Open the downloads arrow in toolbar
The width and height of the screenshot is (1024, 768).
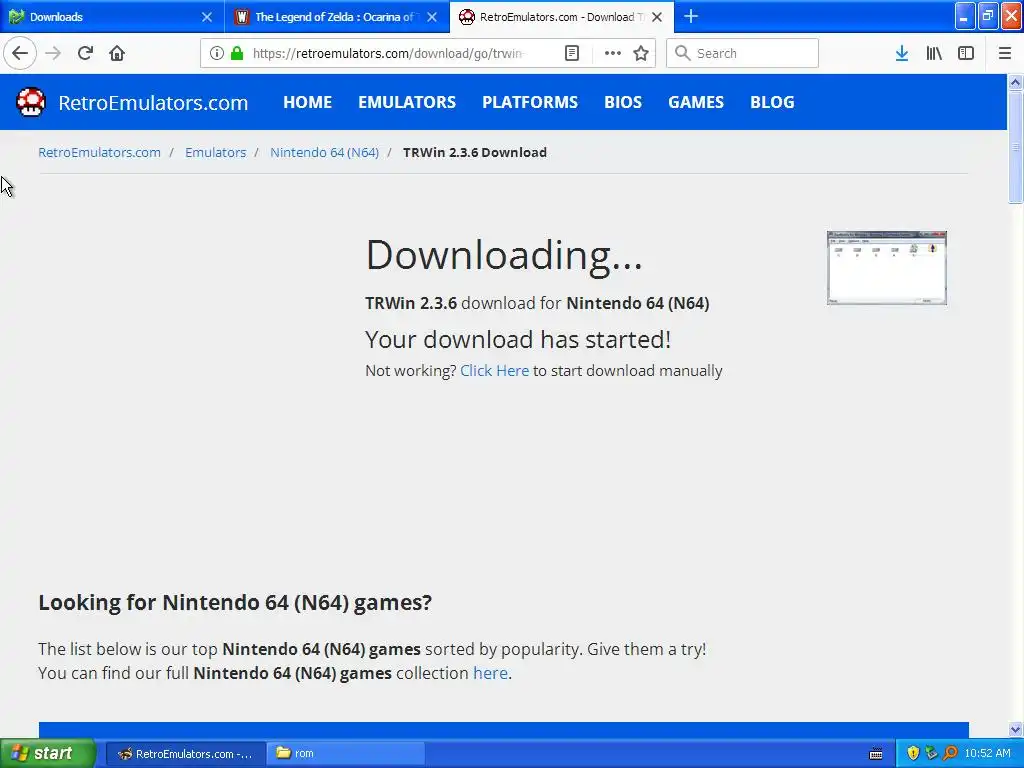[x=902, y=54]
